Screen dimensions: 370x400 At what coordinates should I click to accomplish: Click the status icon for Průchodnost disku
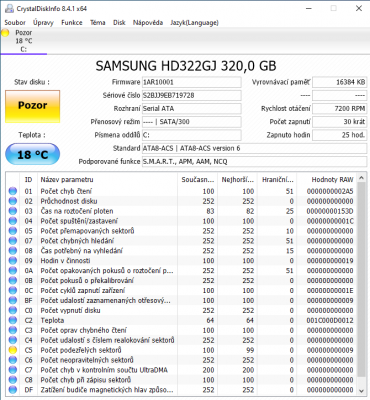[x=13, y=201]
